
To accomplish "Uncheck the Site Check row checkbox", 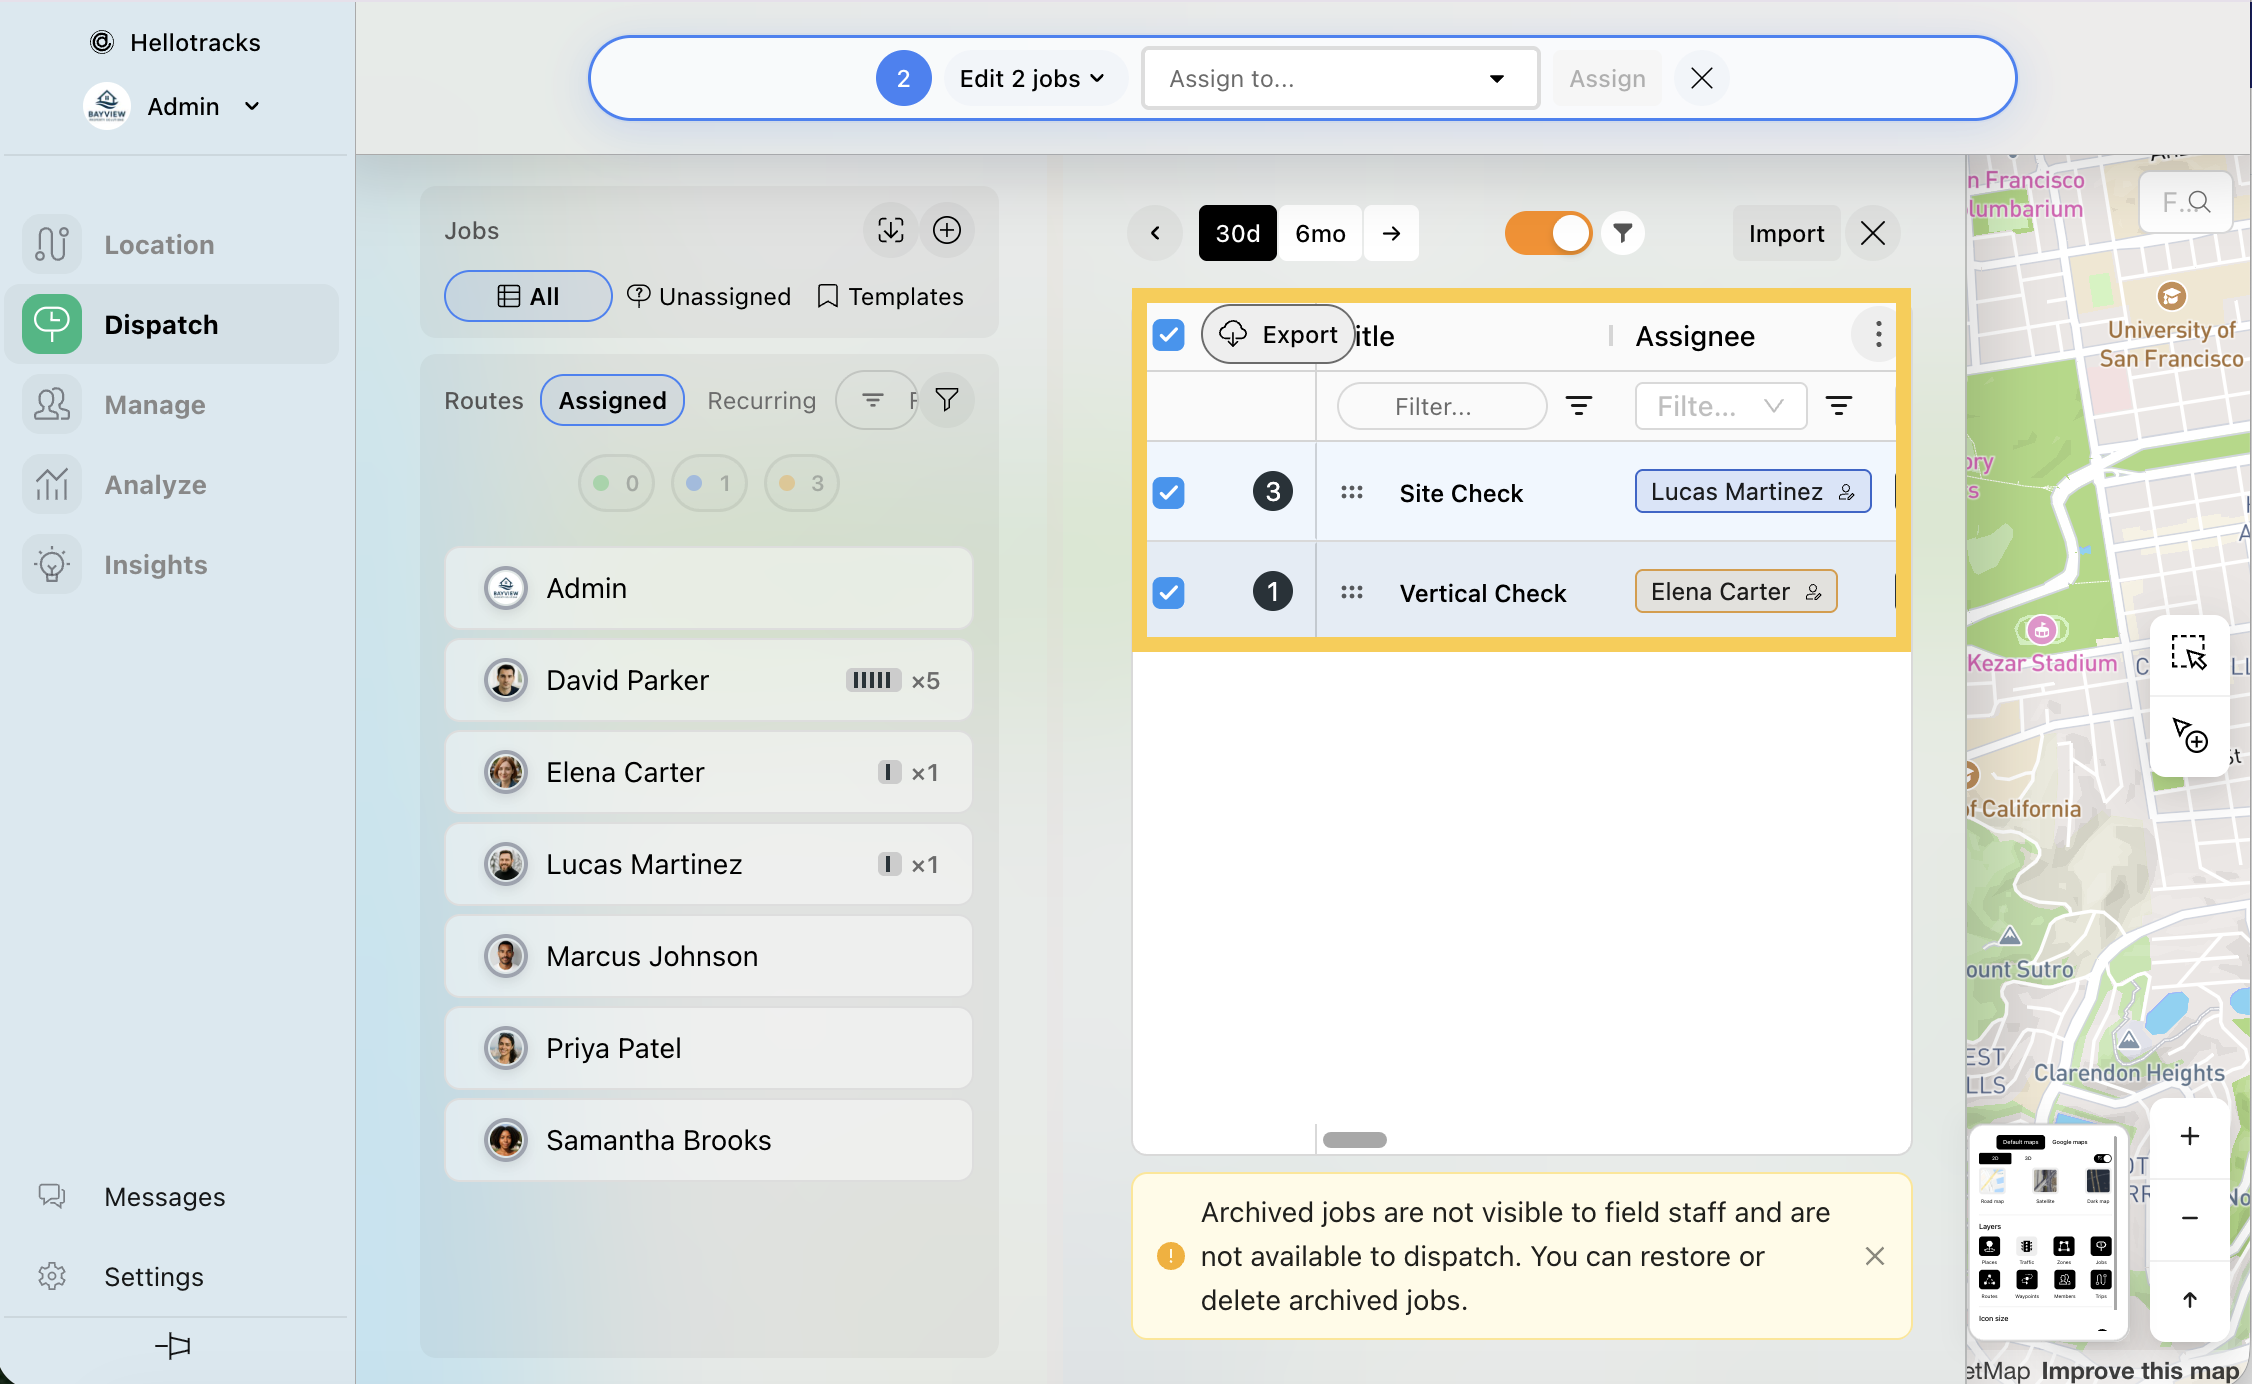I will [1168, 492].
